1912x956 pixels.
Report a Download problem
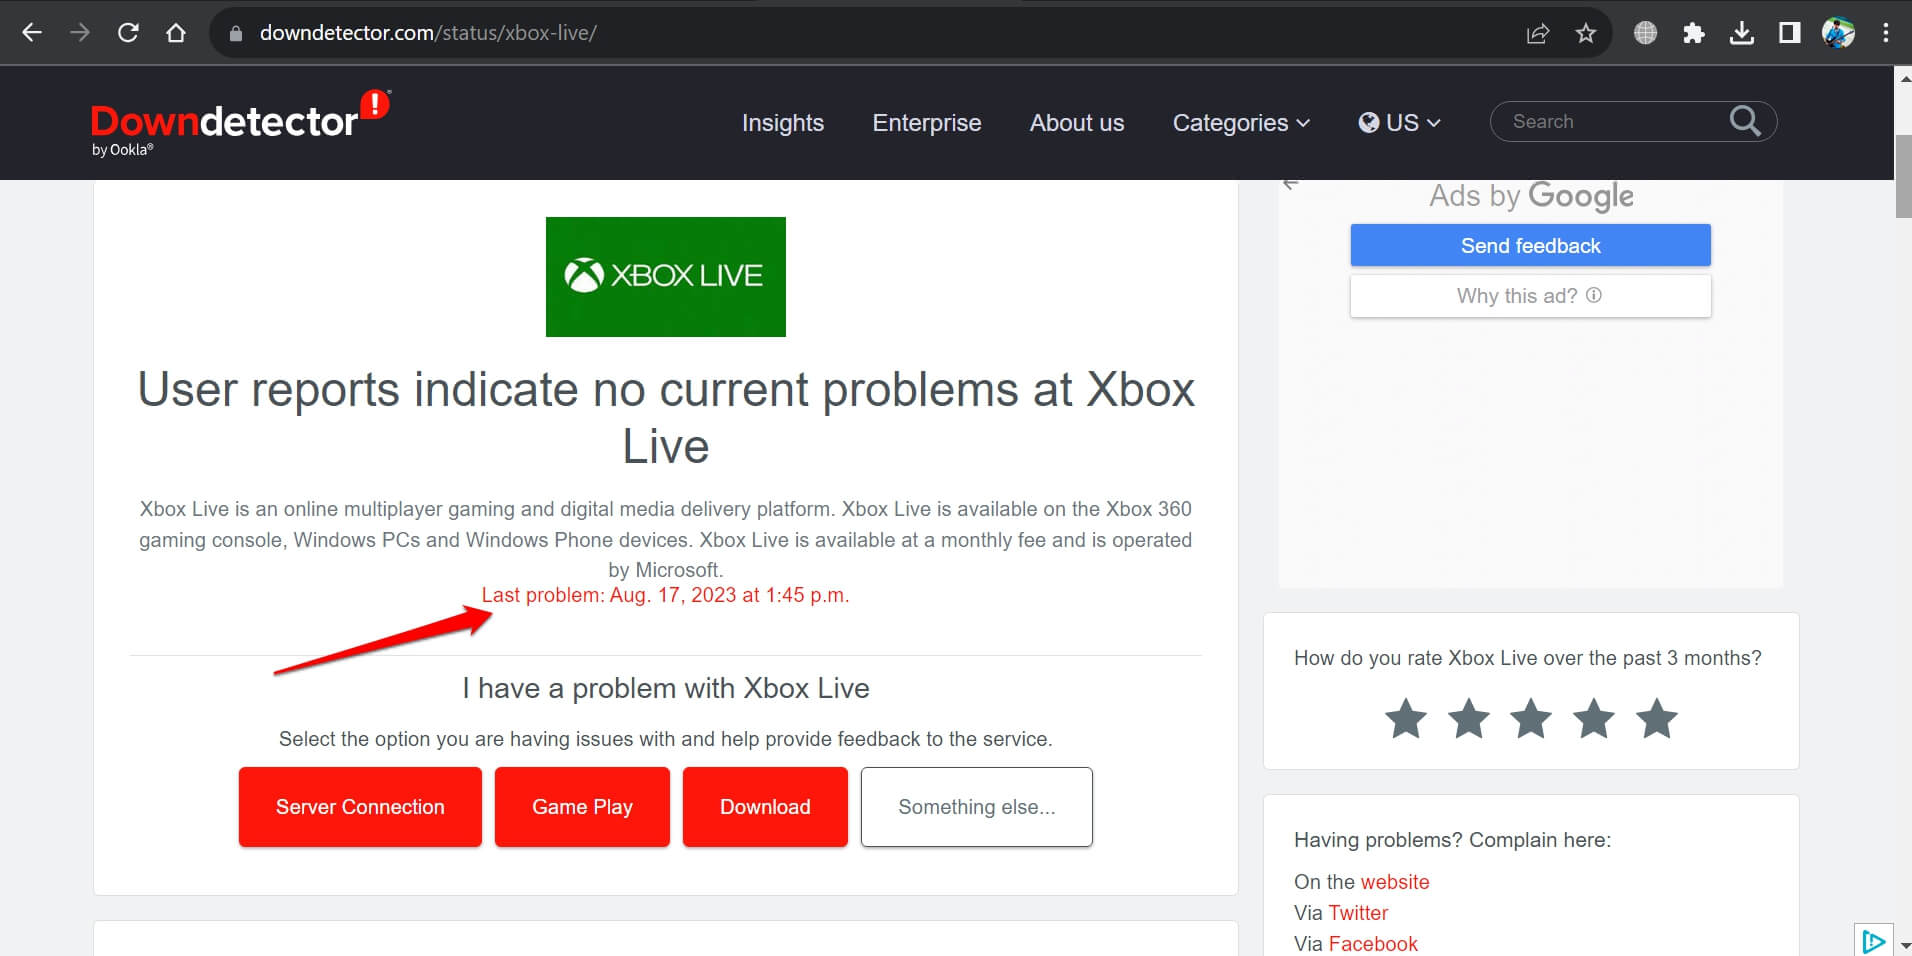[765, 807]
